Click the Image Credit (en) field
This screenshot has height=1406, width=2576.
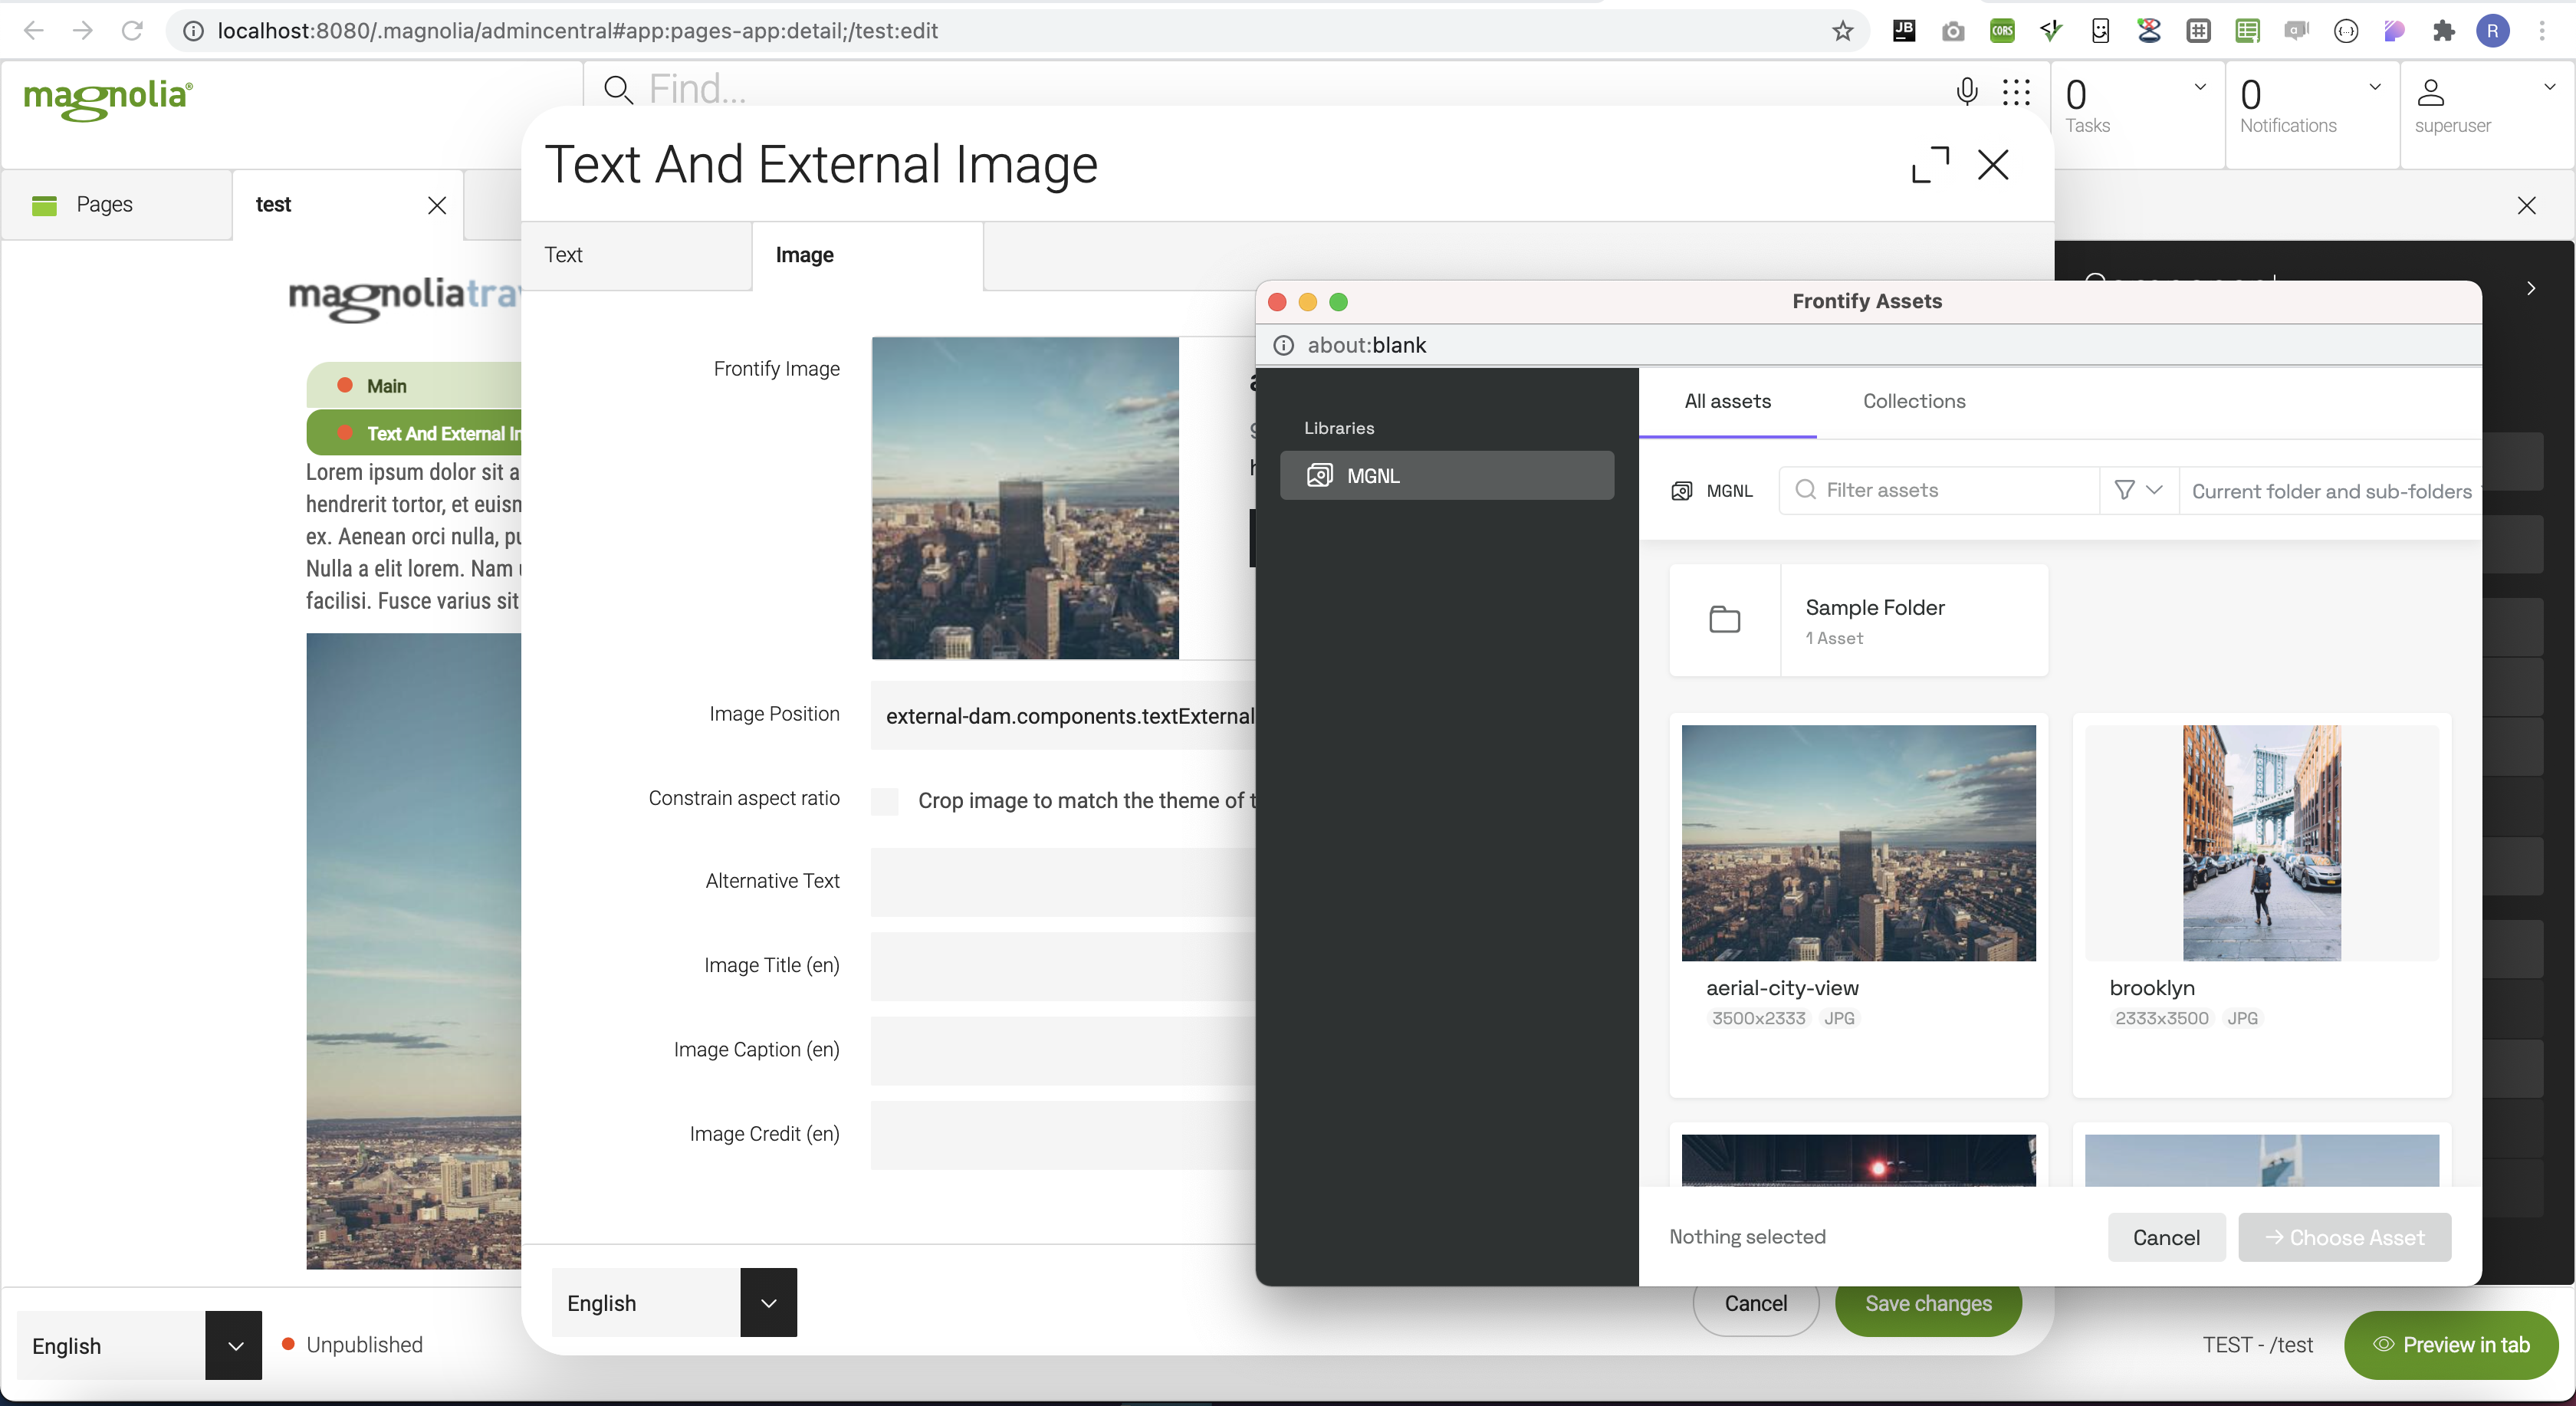point(1063,1134)
